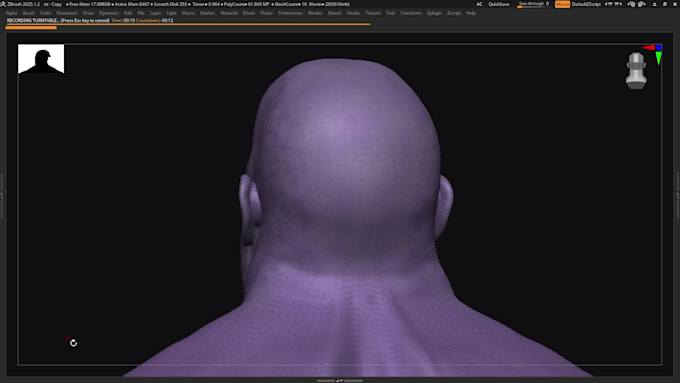Click the ZBrush logo icon in title bar

coord(3,4)
